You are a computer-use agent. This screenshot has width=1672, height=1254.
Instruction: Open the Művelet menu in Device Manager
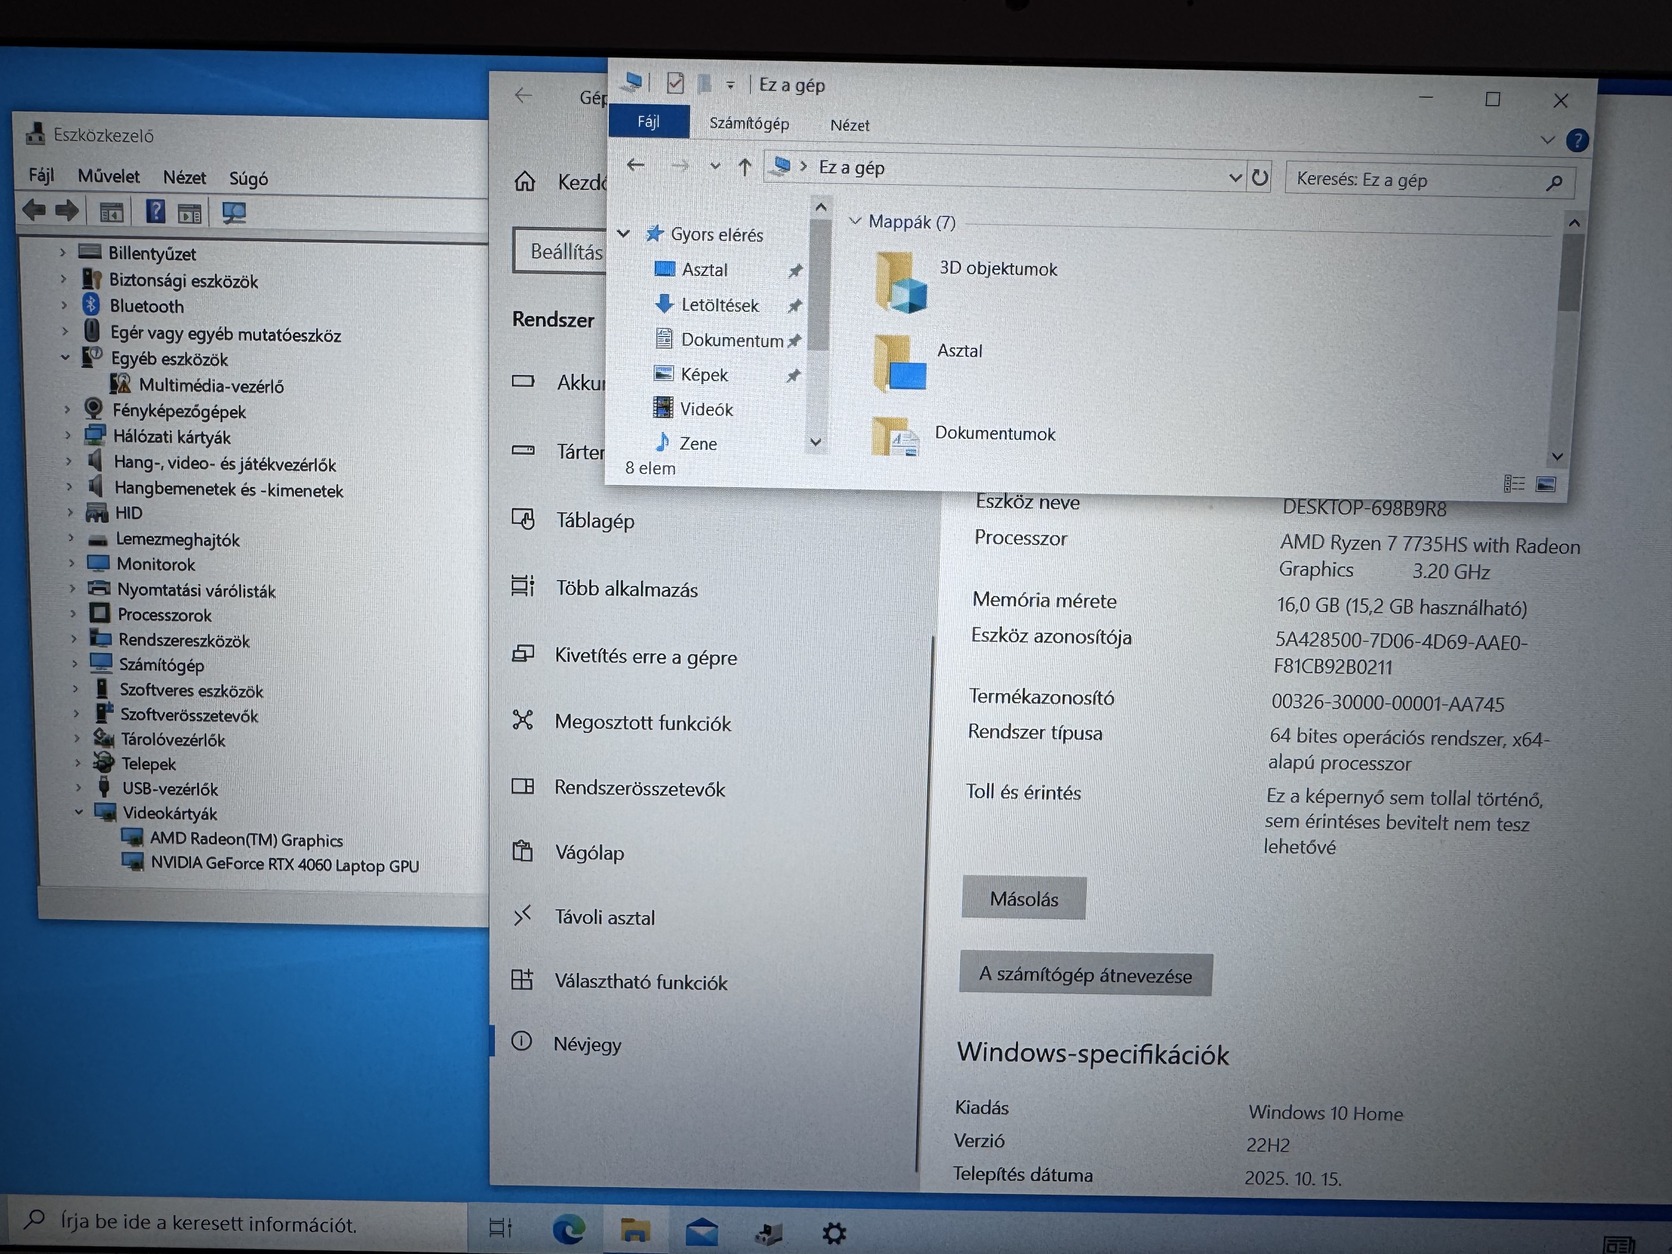coord(109,176)
